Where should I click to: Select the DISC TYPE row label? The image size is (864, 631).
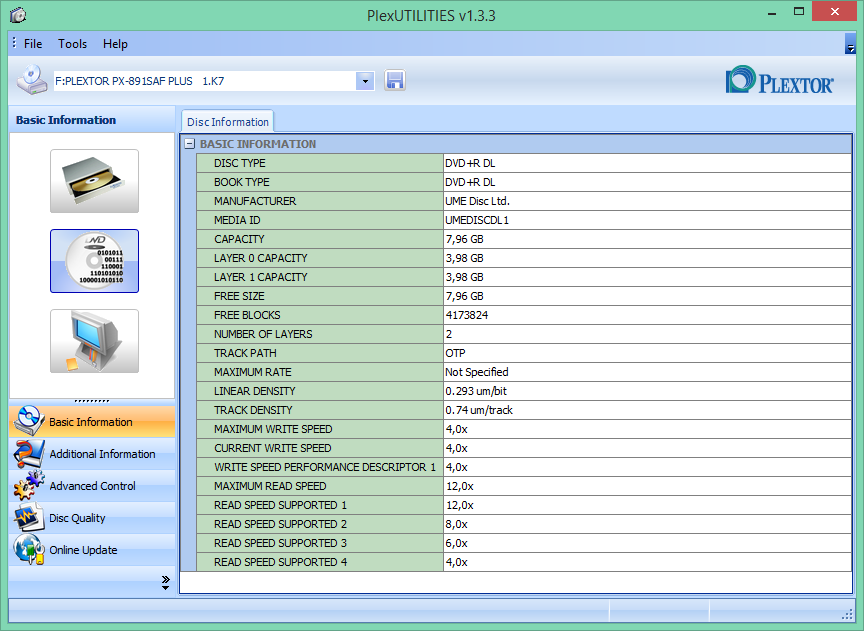coord(240,163)
